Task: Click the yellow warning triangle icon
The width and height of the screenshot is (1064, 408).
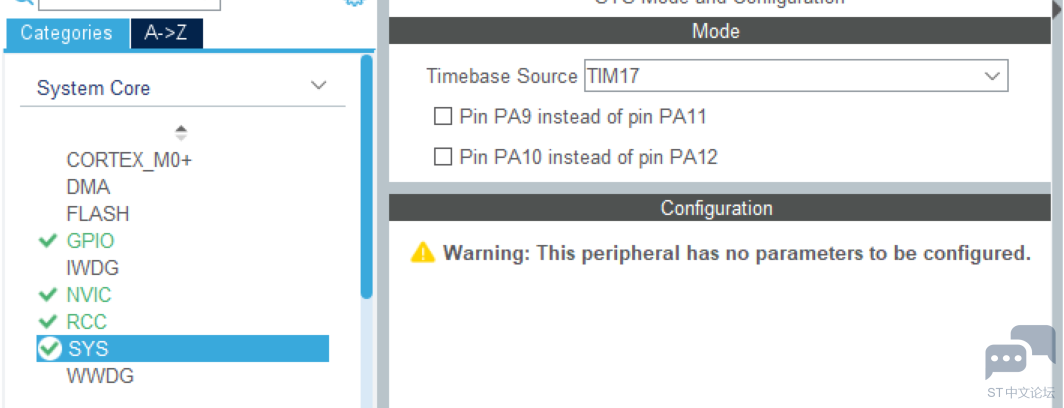Action: click(423, 253)
